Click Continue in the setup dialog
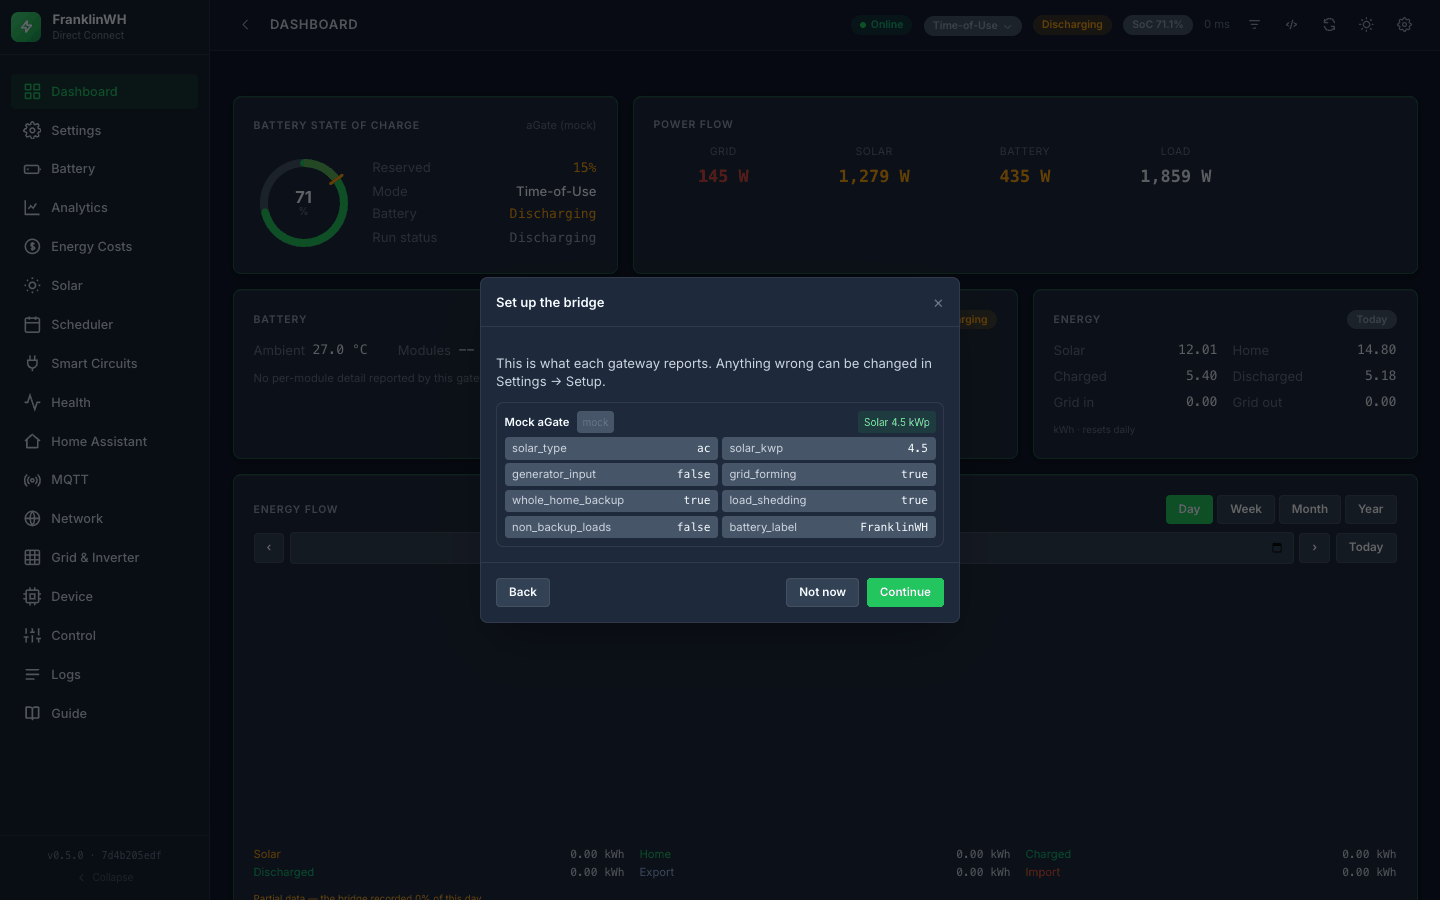The height and width of the screenshot is (900, 1440). [905, 592]
